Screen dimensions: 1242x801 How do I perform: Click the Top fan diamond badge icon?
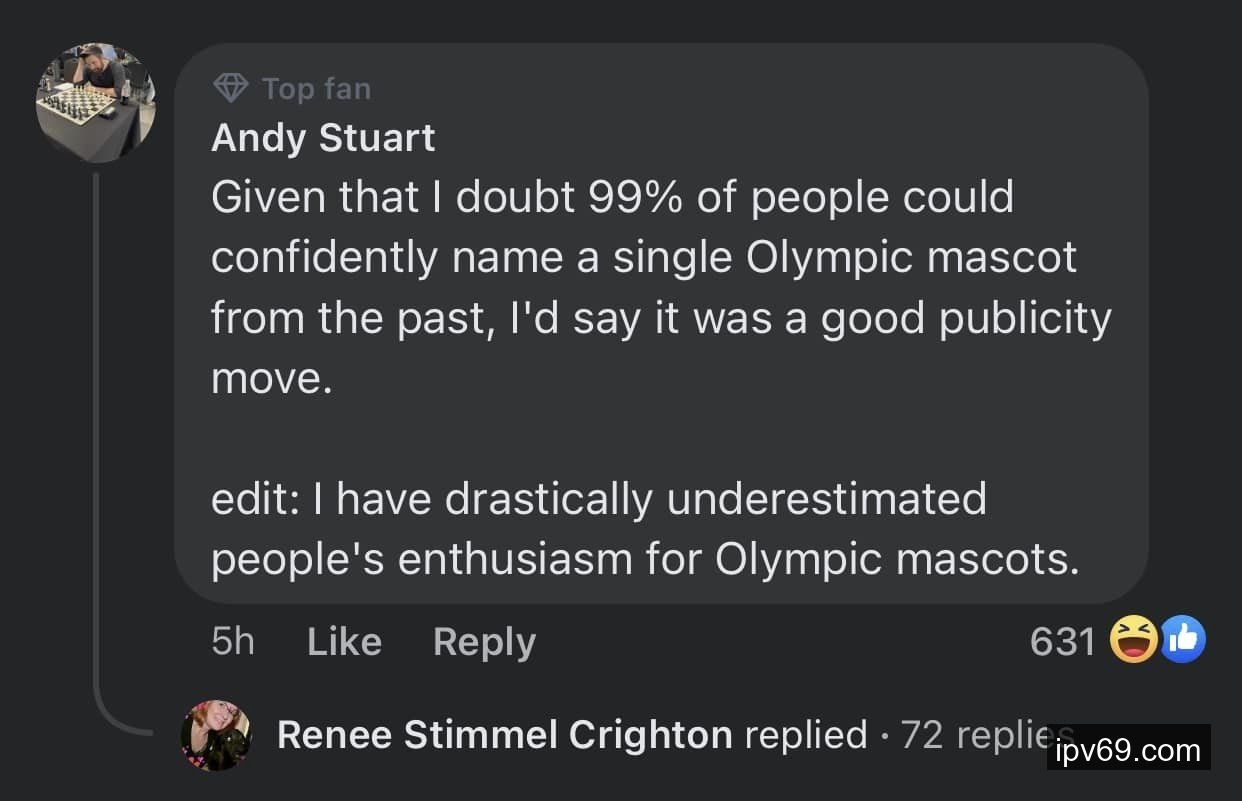point(231,89)
